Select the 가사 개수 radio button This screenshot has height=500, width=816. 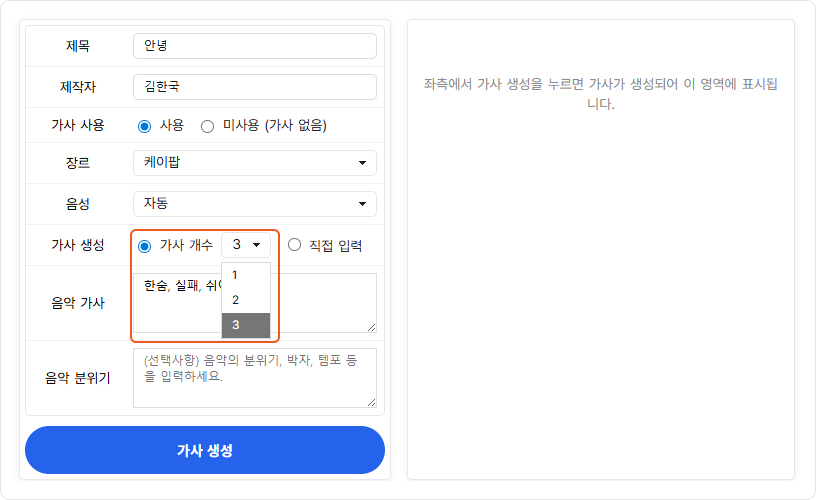144,245
